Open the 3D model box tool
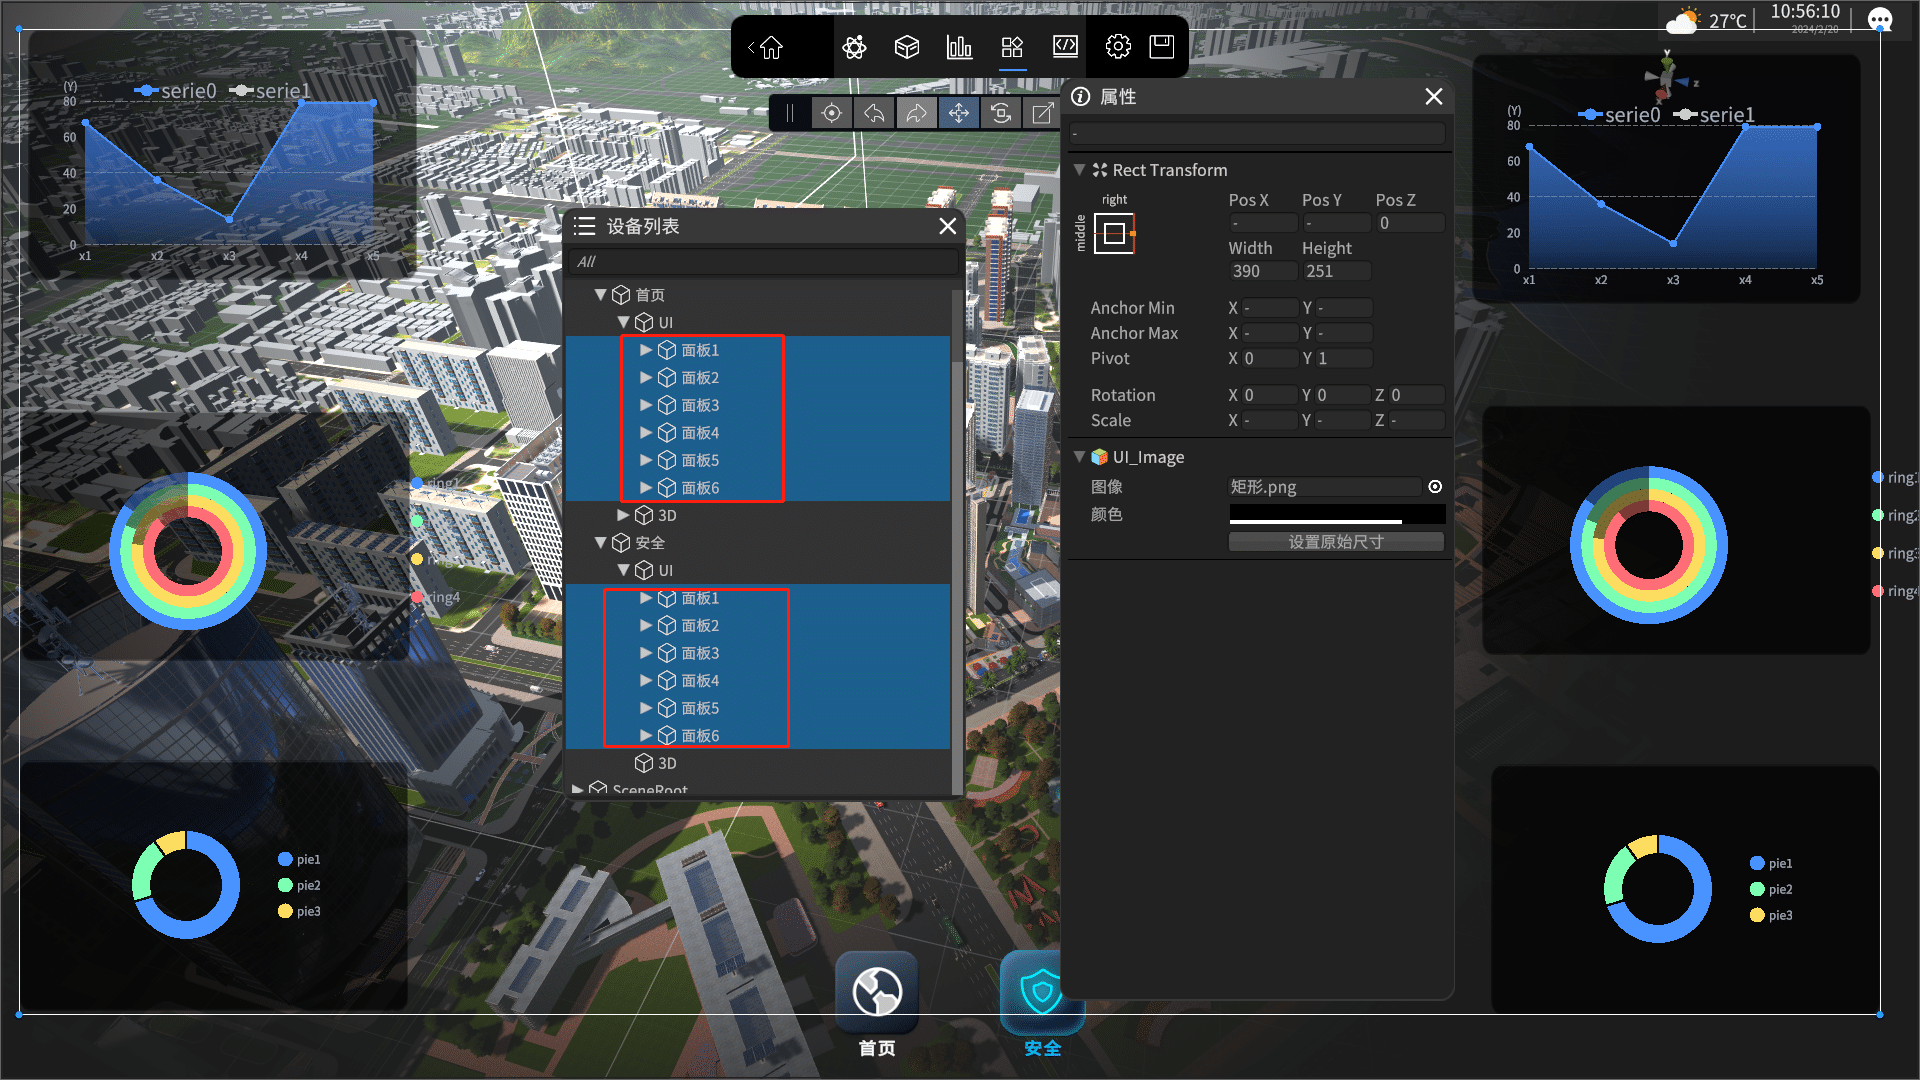 pos(906,47)
